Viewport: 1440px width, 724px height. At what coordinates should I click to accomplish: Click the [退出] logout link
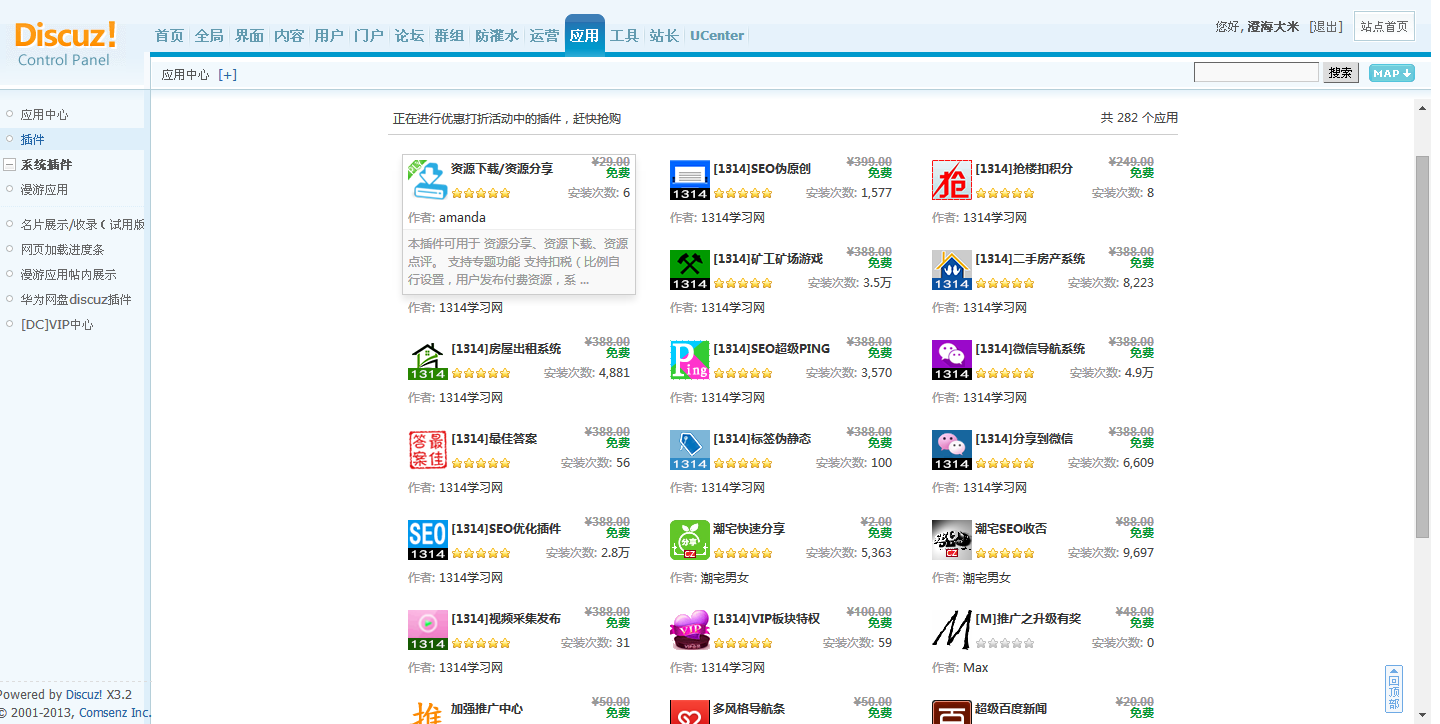(1324, 27)
